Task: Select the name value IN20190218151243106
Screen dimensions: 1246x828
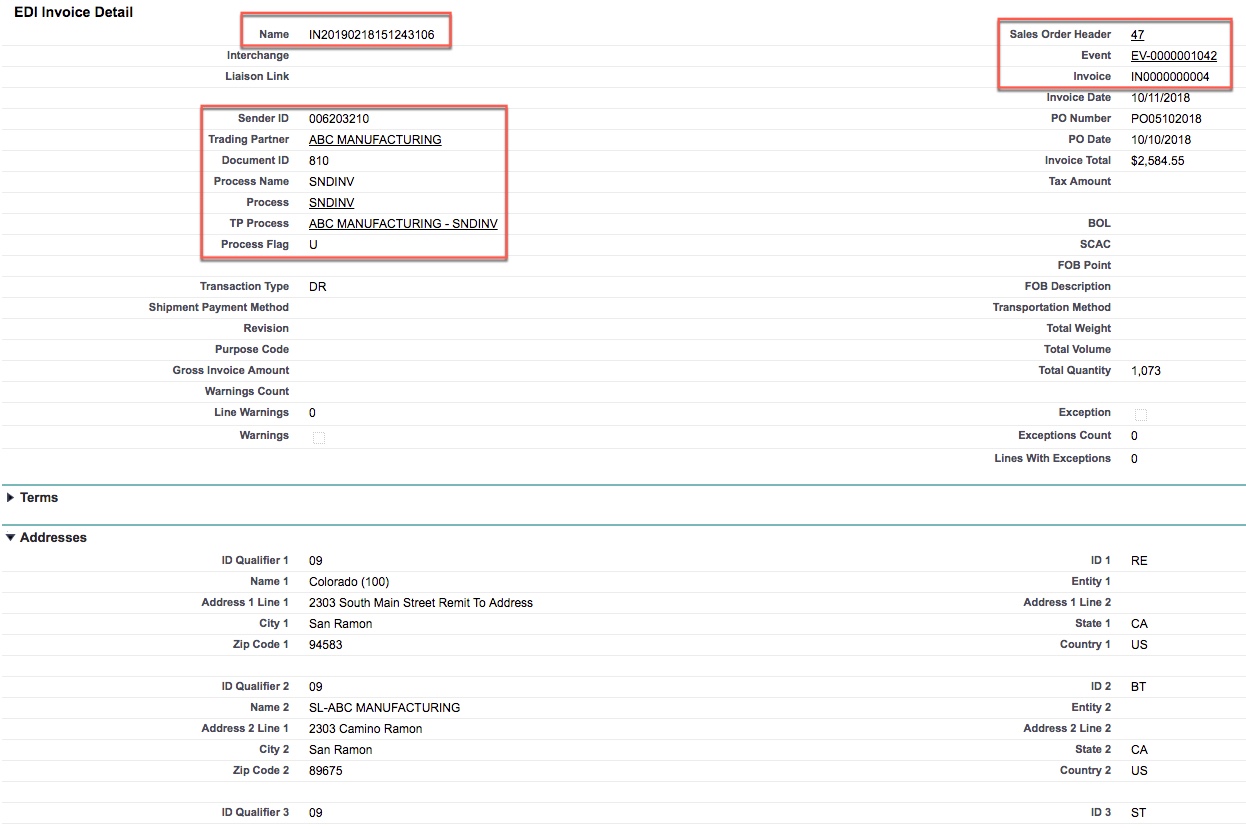Action: pyautogui.click(x=372, y=35)
